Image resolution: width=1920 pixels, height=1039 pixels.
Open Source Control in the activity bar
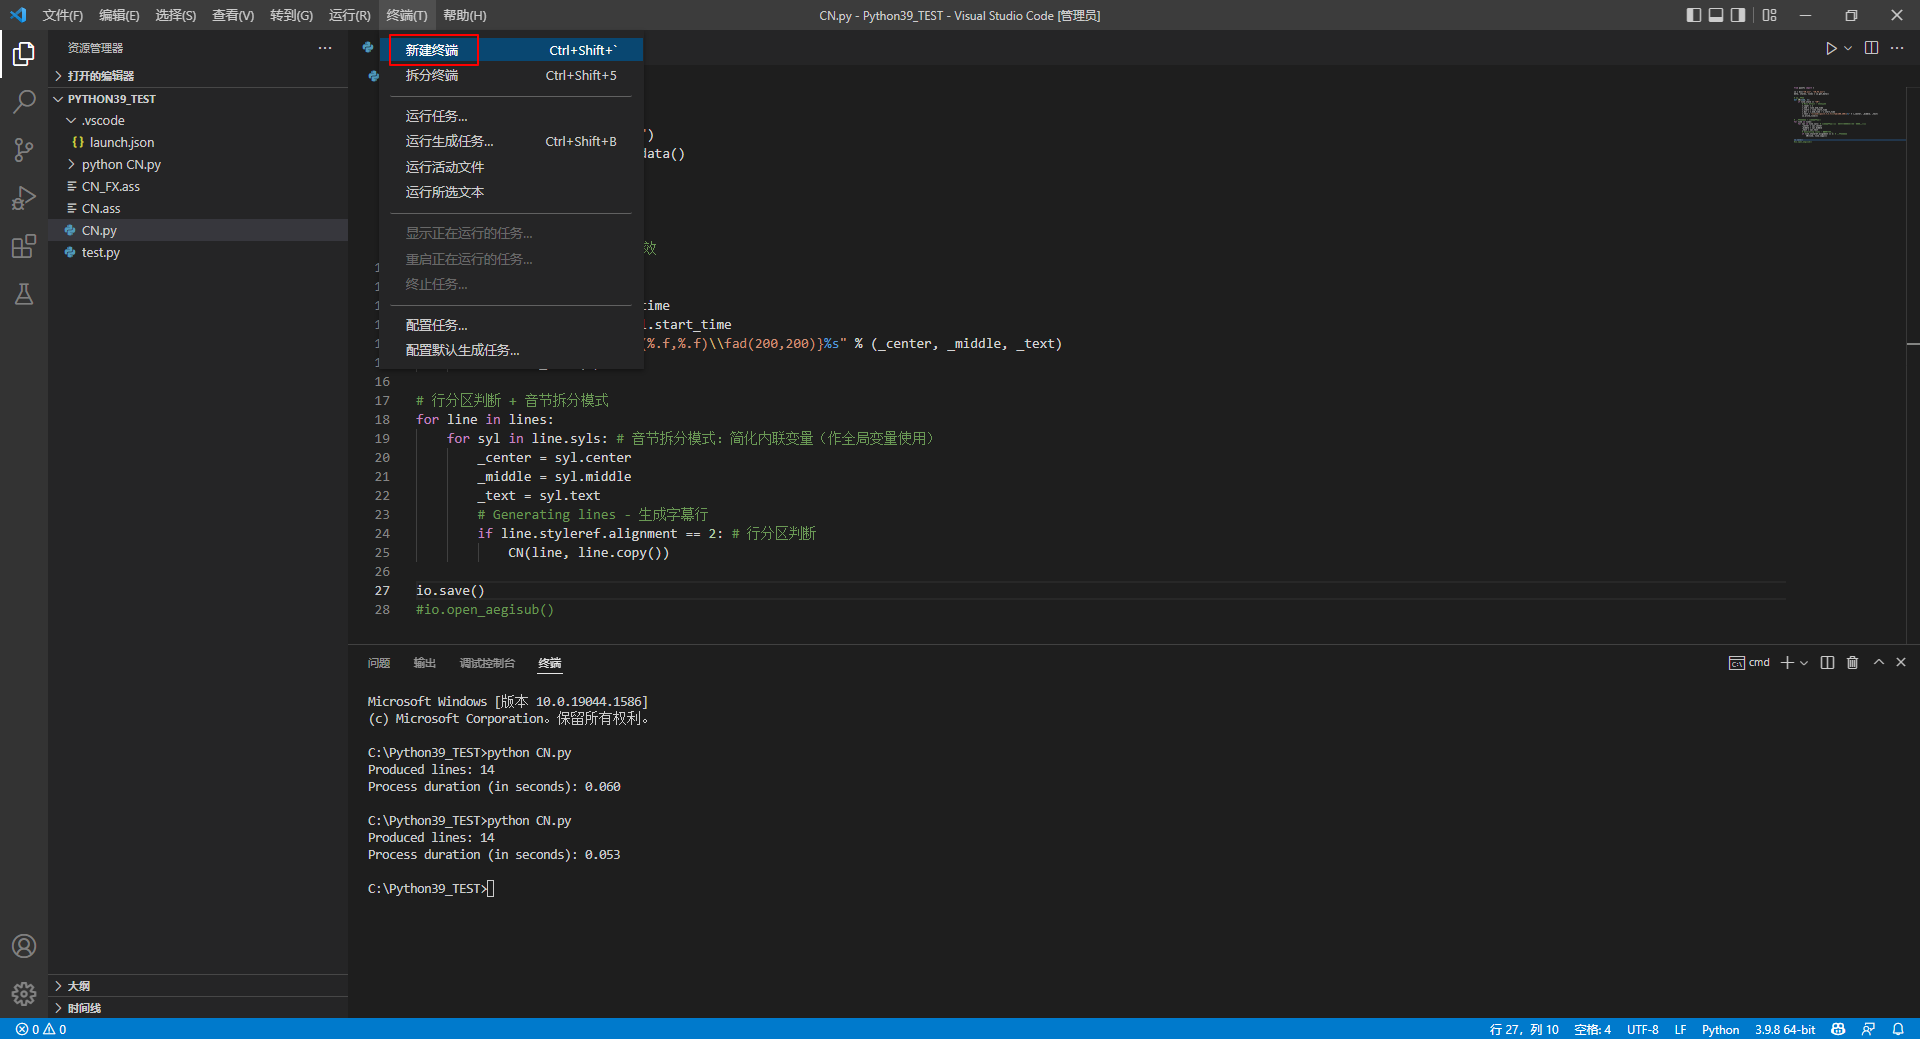(24, 150)
